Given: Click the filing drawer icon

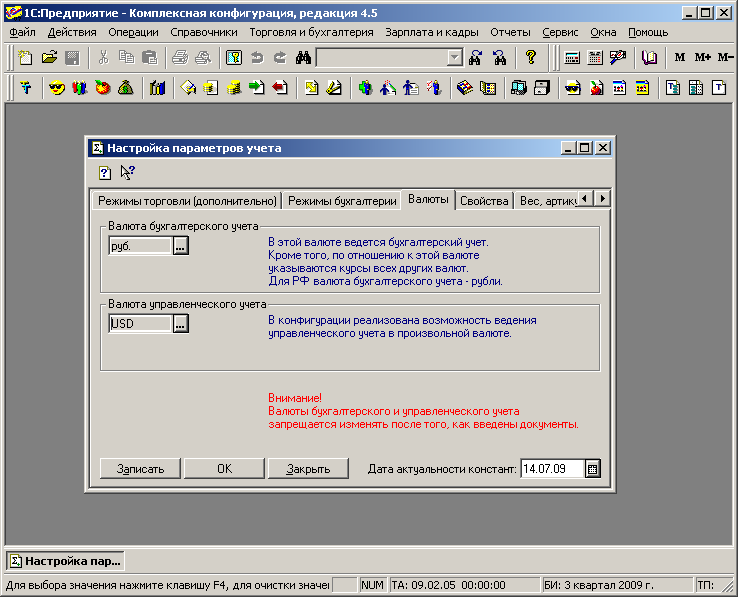Looking at the screenshot, I should point(542,88).
